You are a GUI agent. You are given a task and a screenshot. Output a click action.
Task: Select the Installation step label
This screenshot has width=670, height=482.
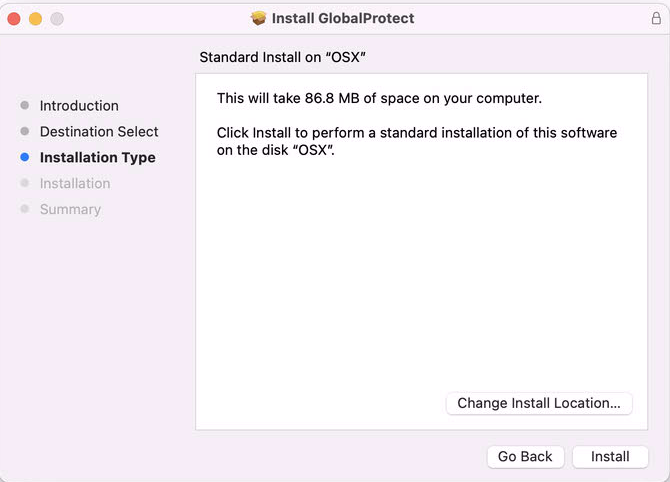click(x=75, y=183)
